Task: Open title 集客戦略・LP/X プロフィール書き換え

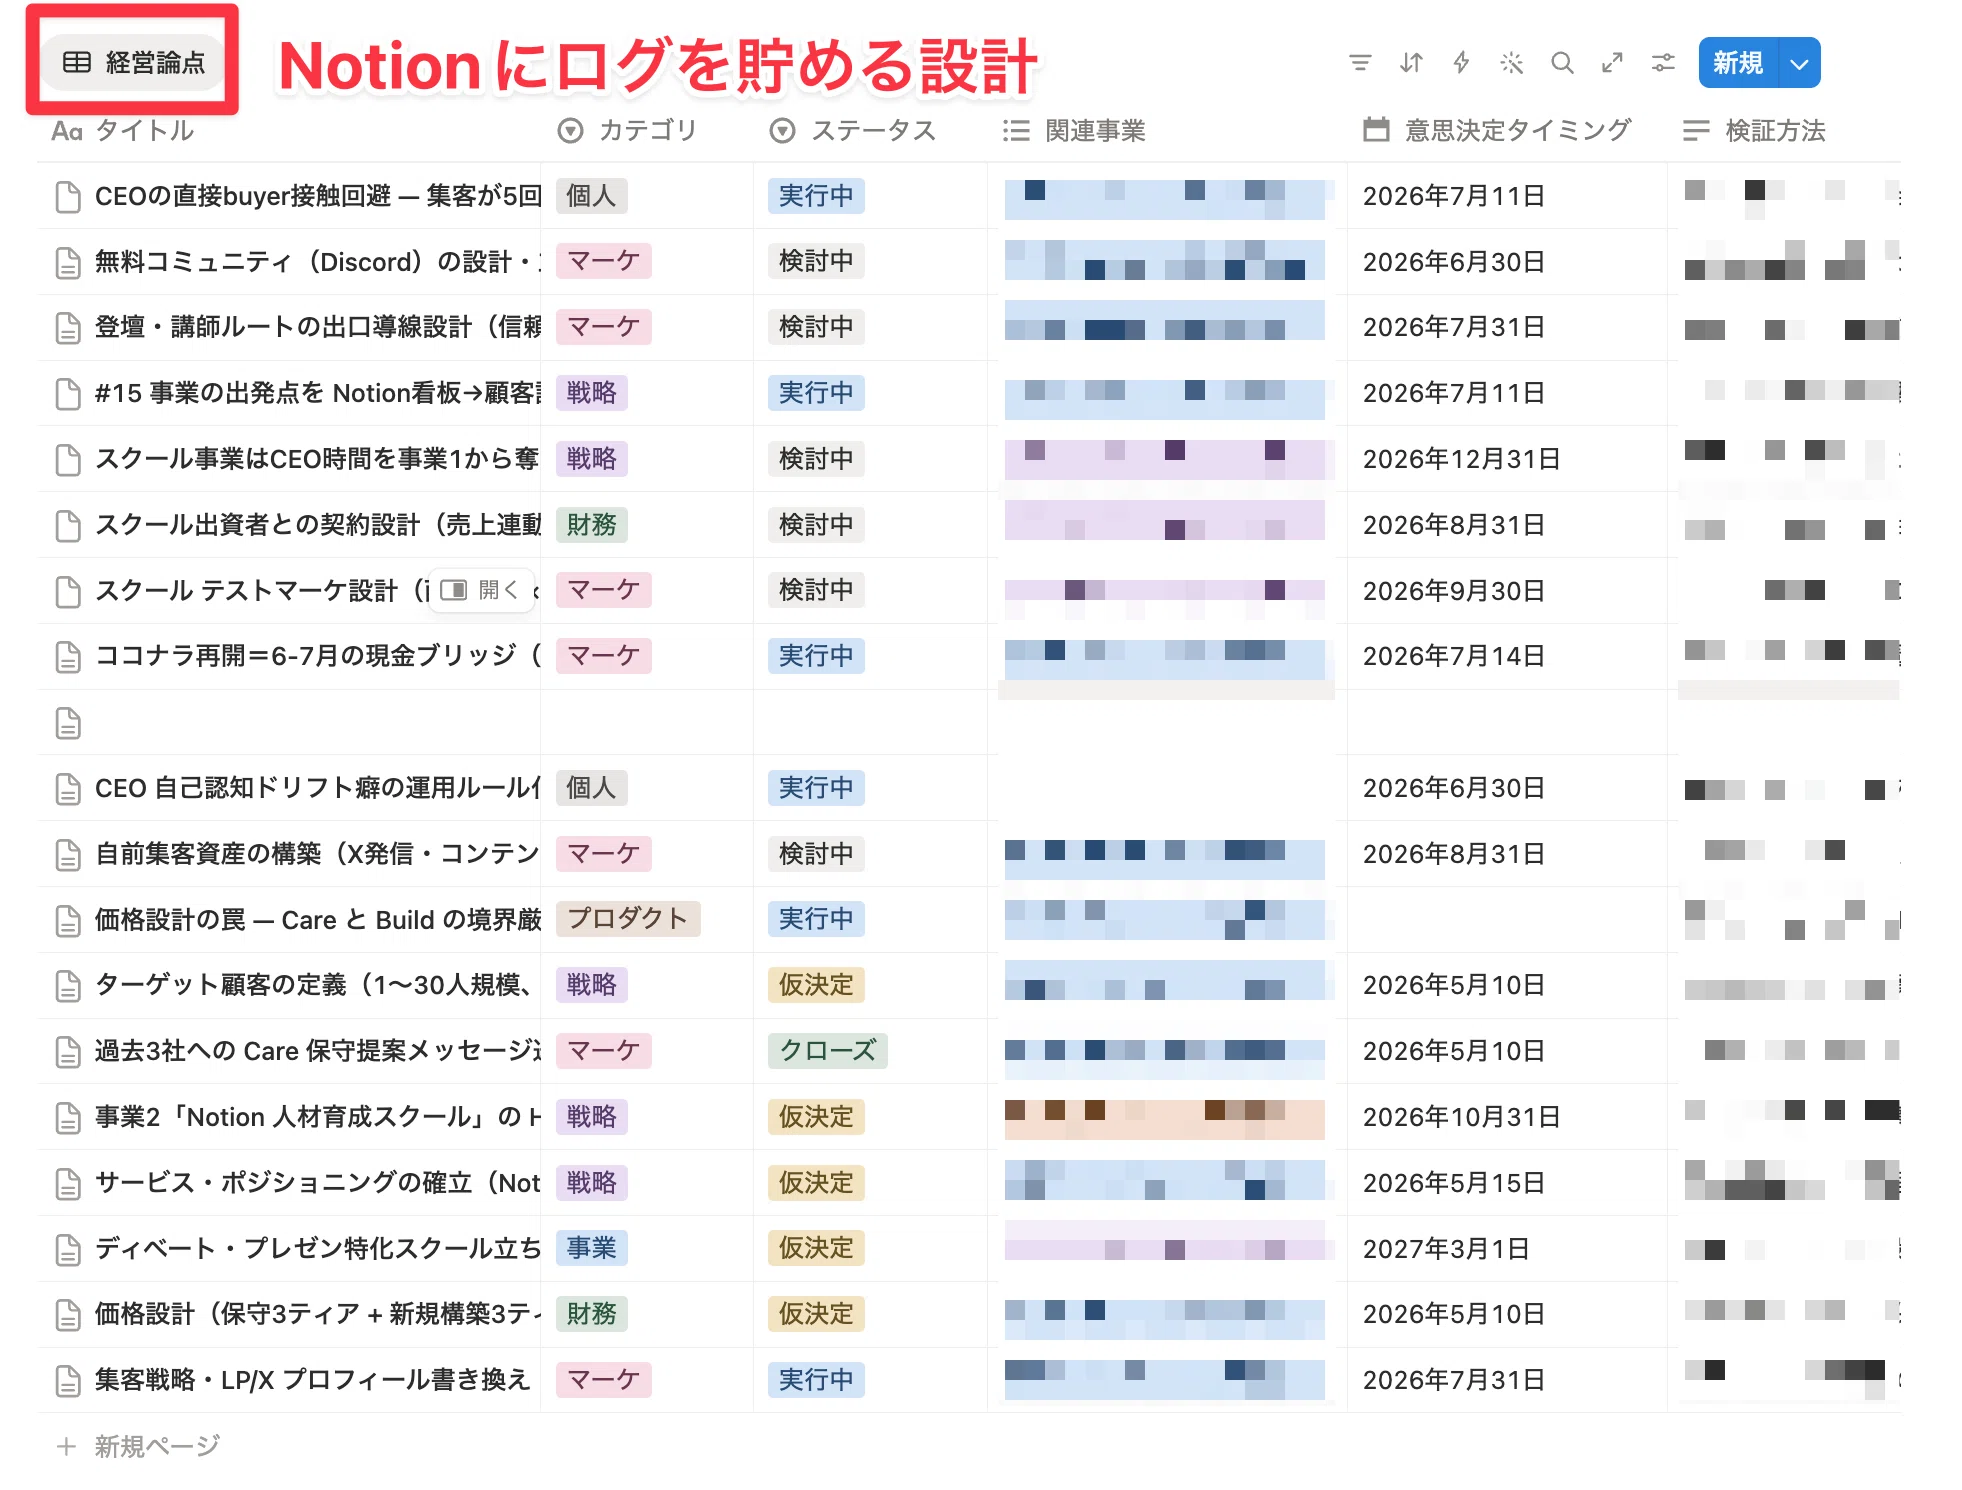Action: click(x=312, y=1380)
